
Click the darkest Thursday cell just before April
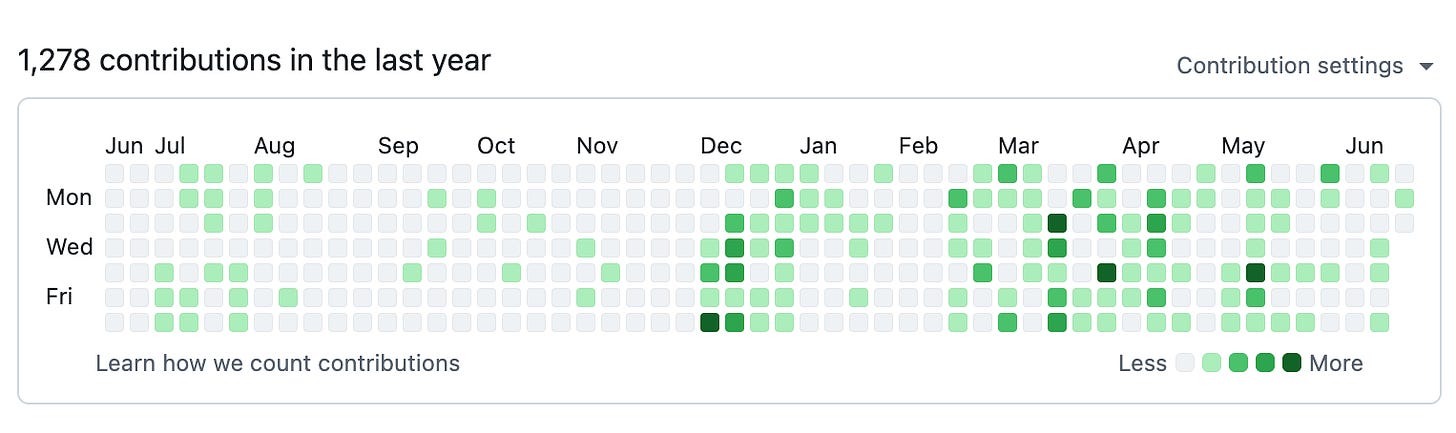[x=1106, y=272]
